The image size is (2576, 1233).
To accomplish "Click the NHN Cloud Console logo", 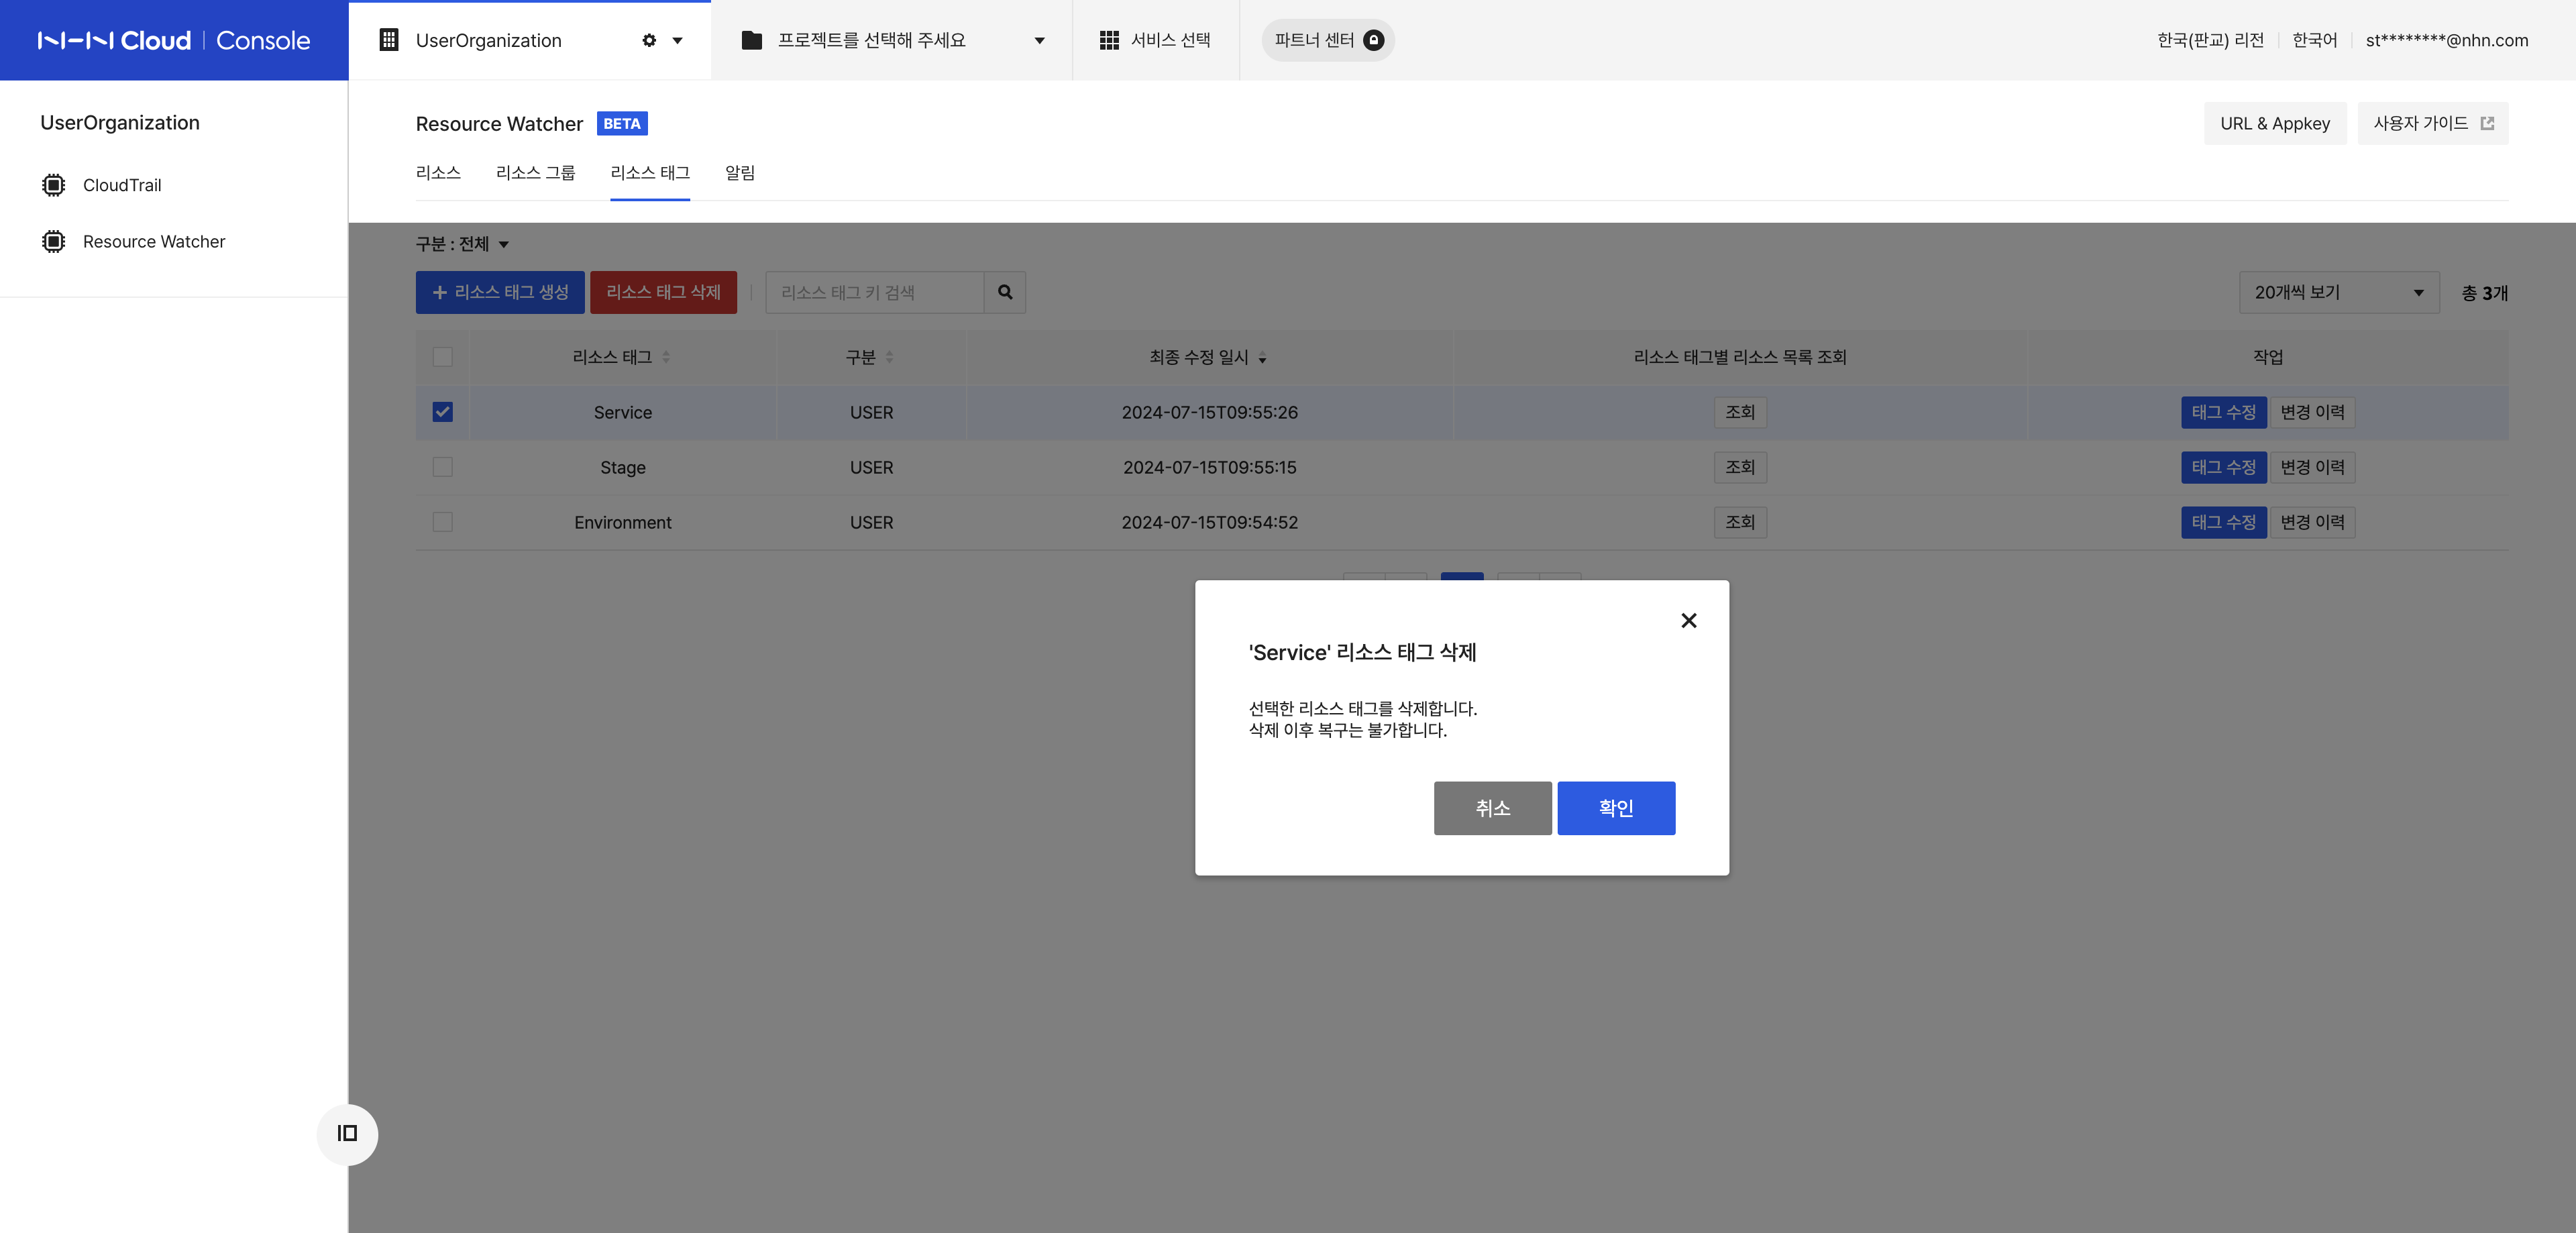I will (174, 40).
